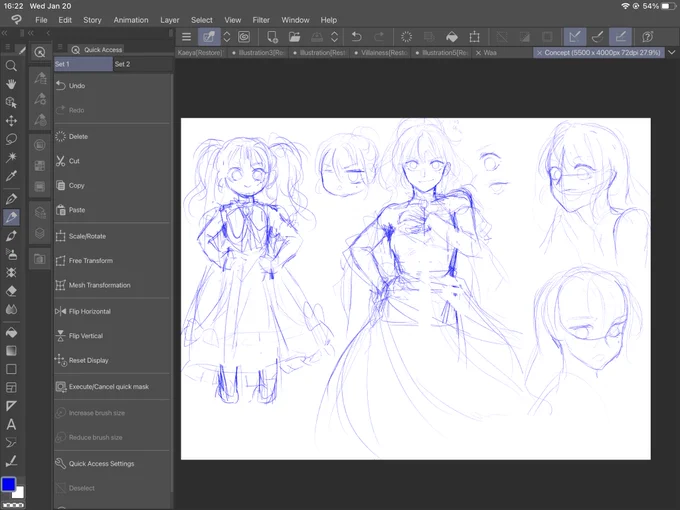Viewport: 680px width, 510px height.
Task: Close the Concept canvas tab
Action: 539,52
